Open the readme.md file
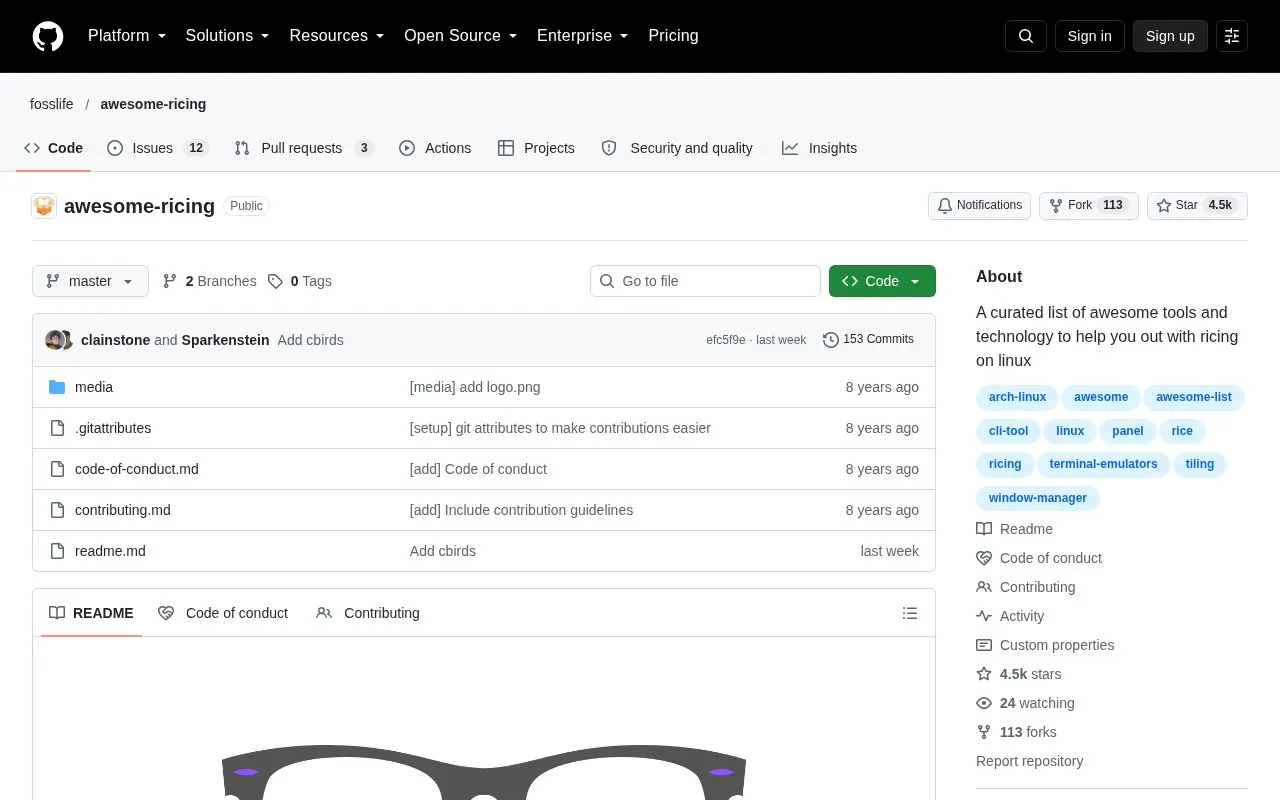Image resolution: width=1280 pixels, height=800 pixels. 110,551
